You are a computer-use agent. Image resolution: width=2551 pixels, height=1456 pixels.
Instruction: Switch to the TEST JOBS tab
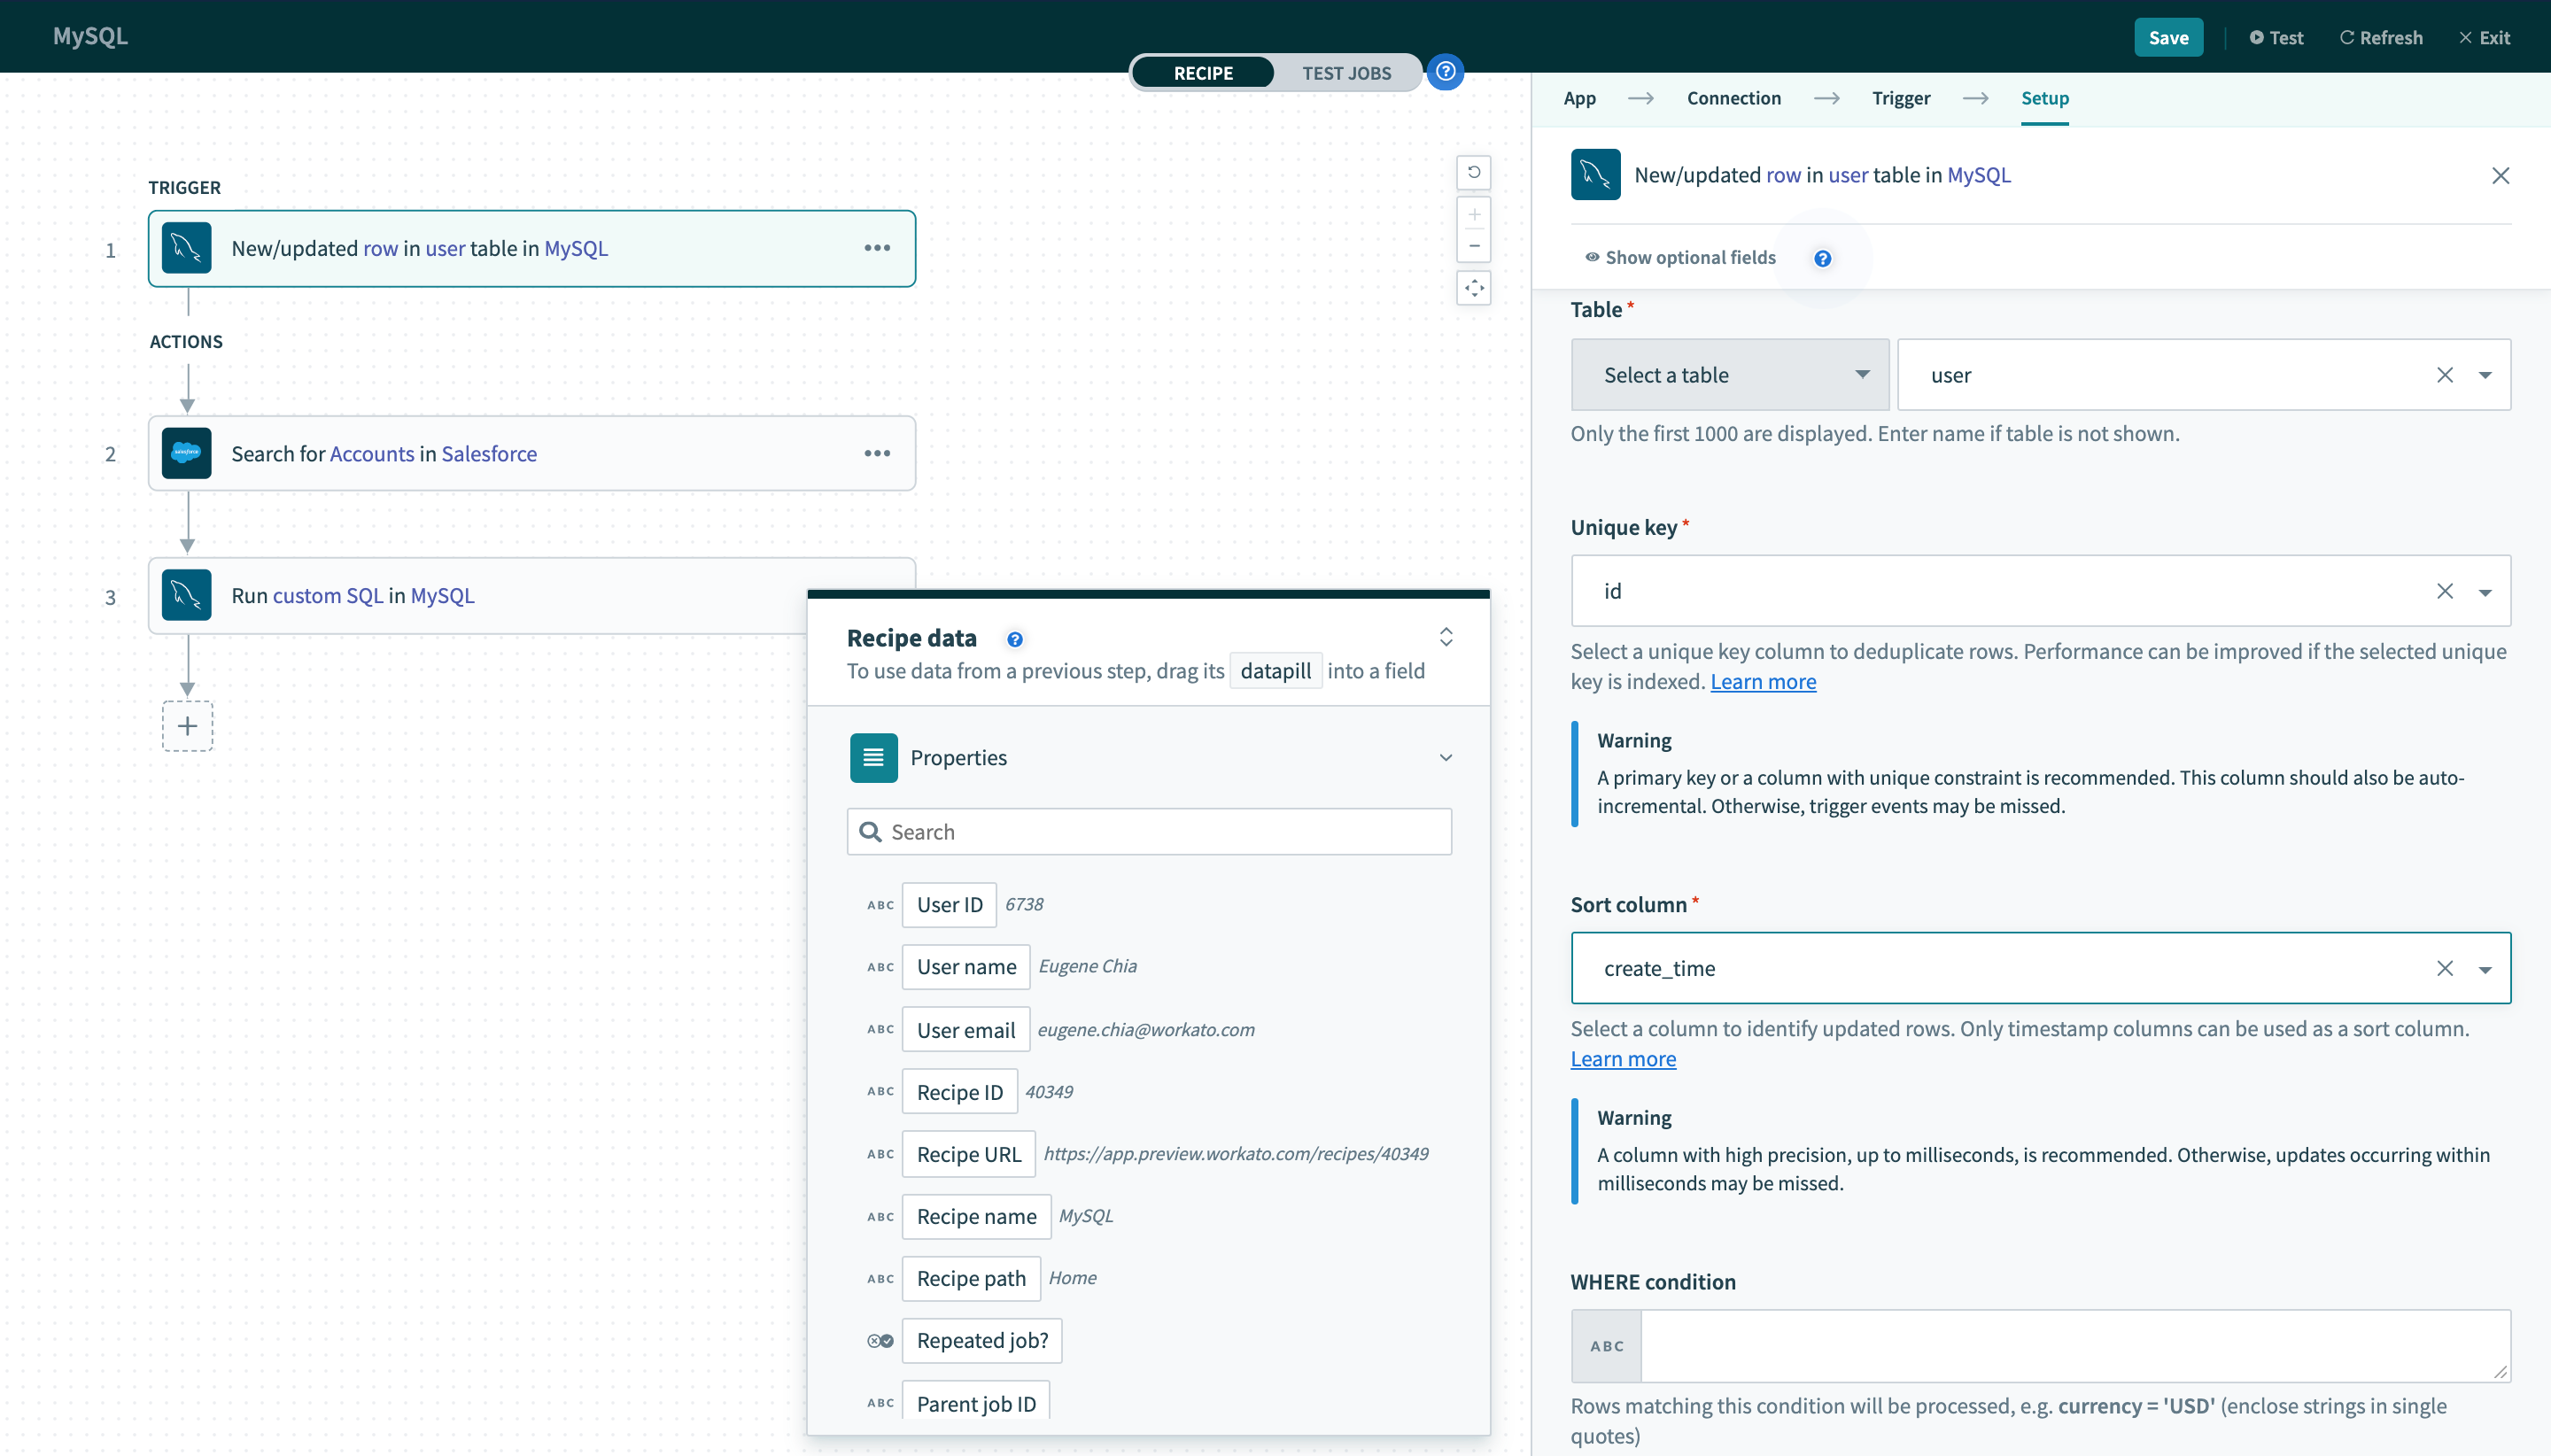1347,72
